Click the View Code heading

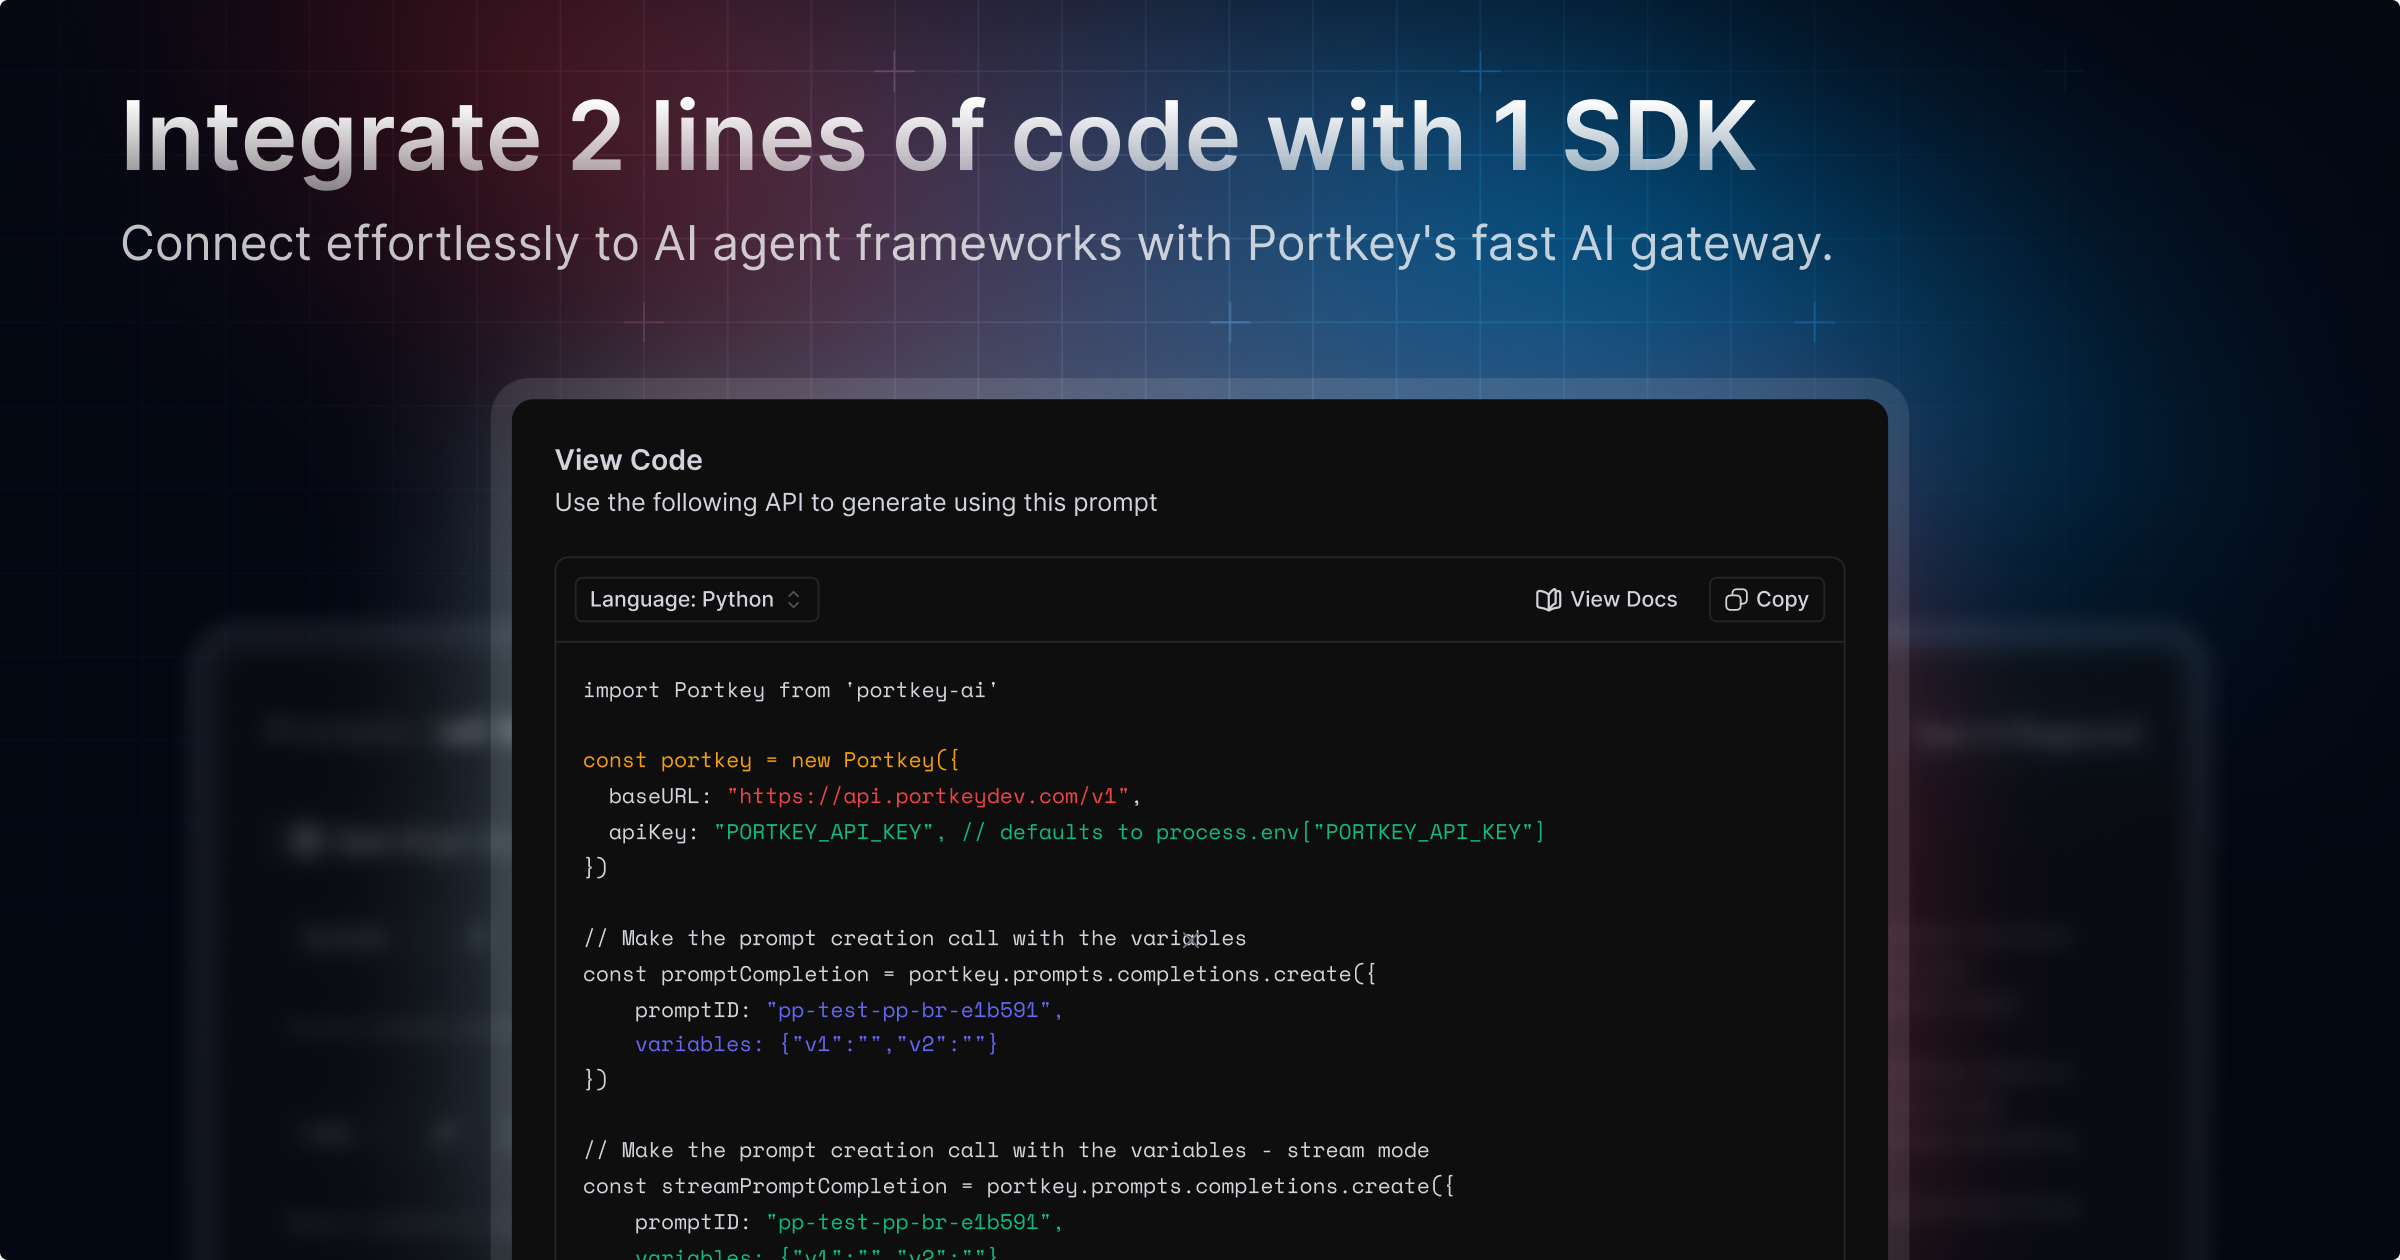tap(628, 460)
